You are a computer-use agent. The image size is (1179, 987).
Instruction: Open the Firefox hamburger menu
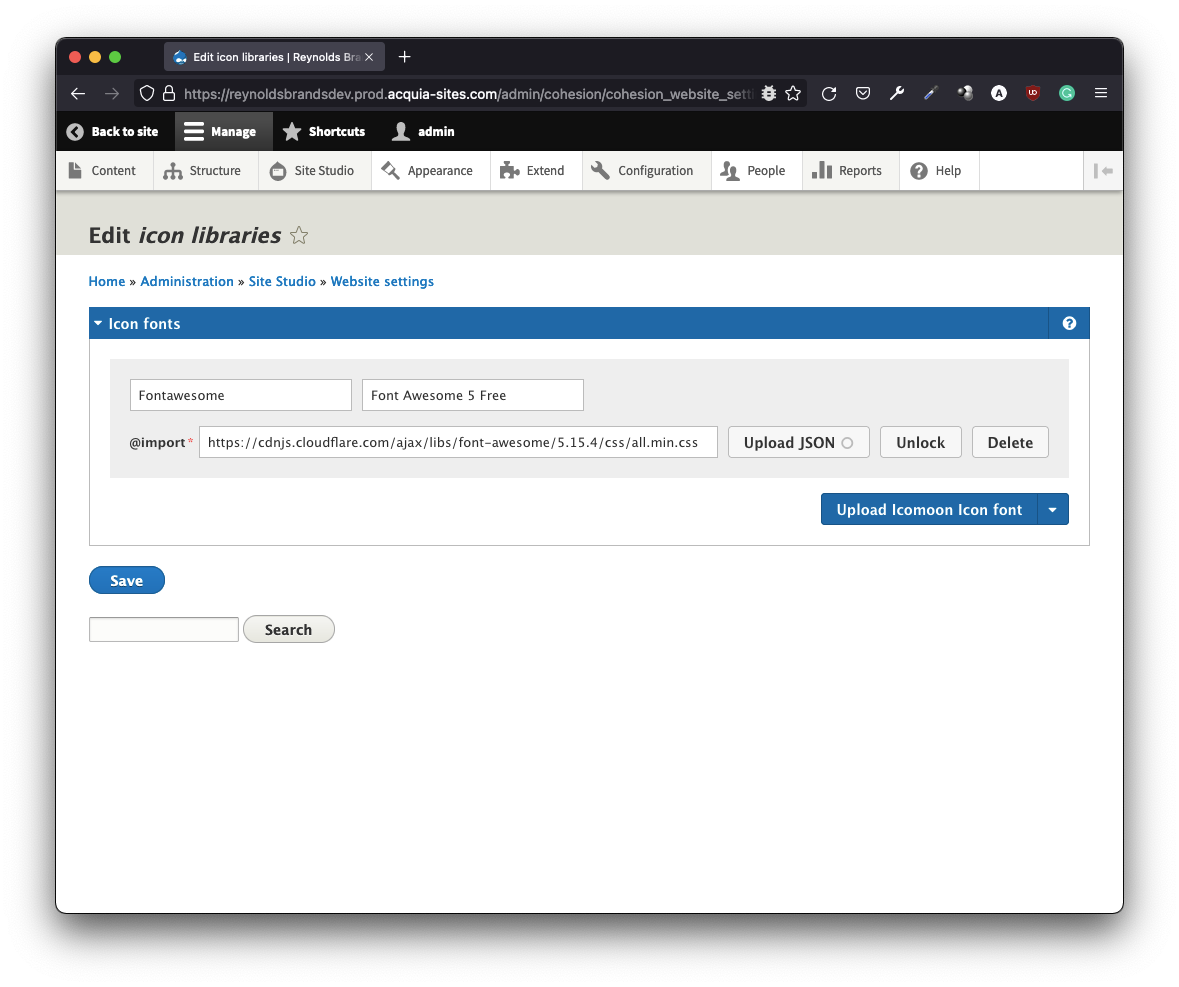click(1101, 93)
